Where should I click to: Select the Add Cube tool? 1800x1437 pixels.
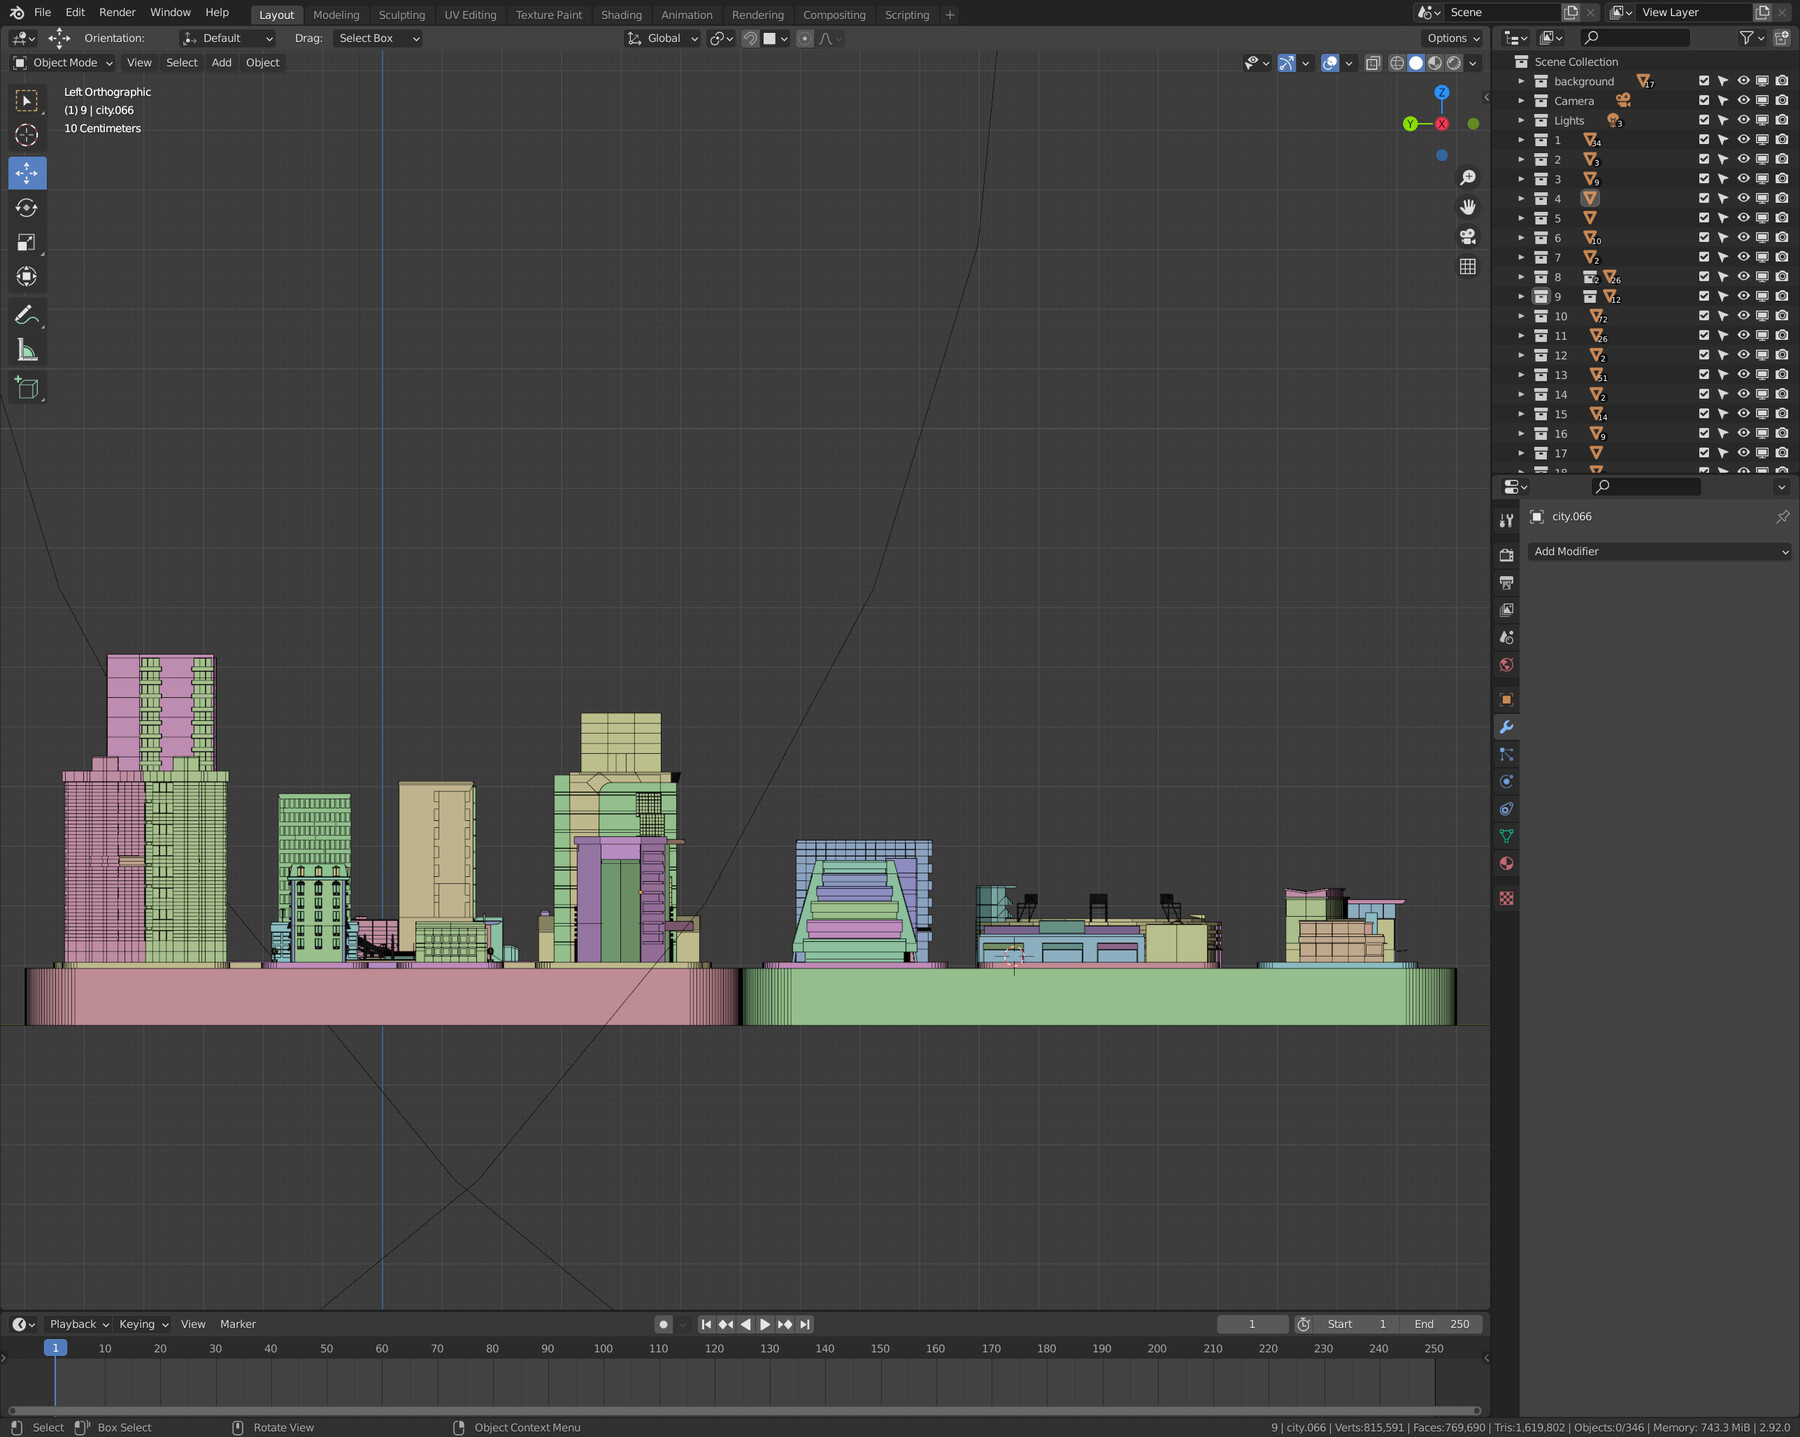pyautogui.click(x=27, y=388)
